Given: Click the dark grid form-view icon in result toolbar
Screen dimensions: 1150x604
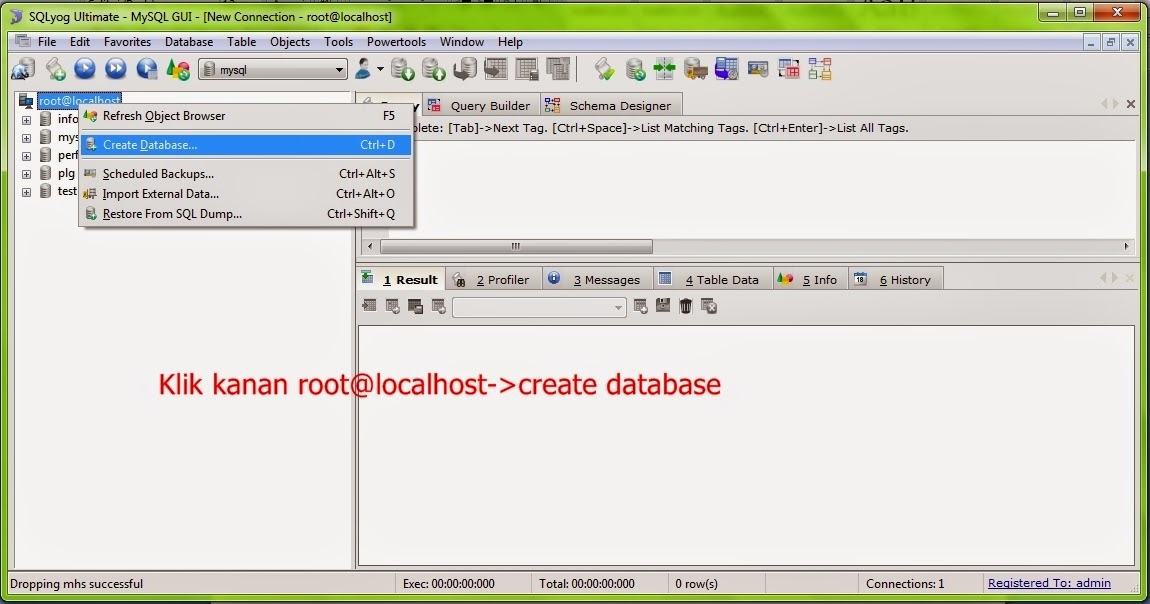Looking at the screenshot, I should pos(416,306).
